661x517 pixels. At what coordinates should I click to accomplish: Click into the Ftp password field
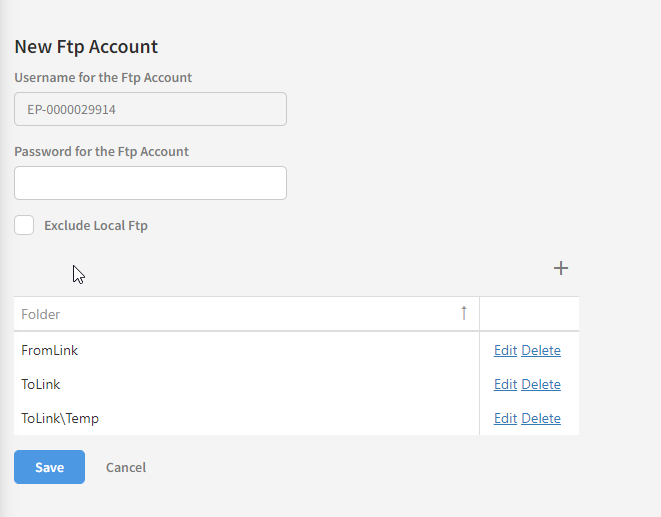[150, 183]
